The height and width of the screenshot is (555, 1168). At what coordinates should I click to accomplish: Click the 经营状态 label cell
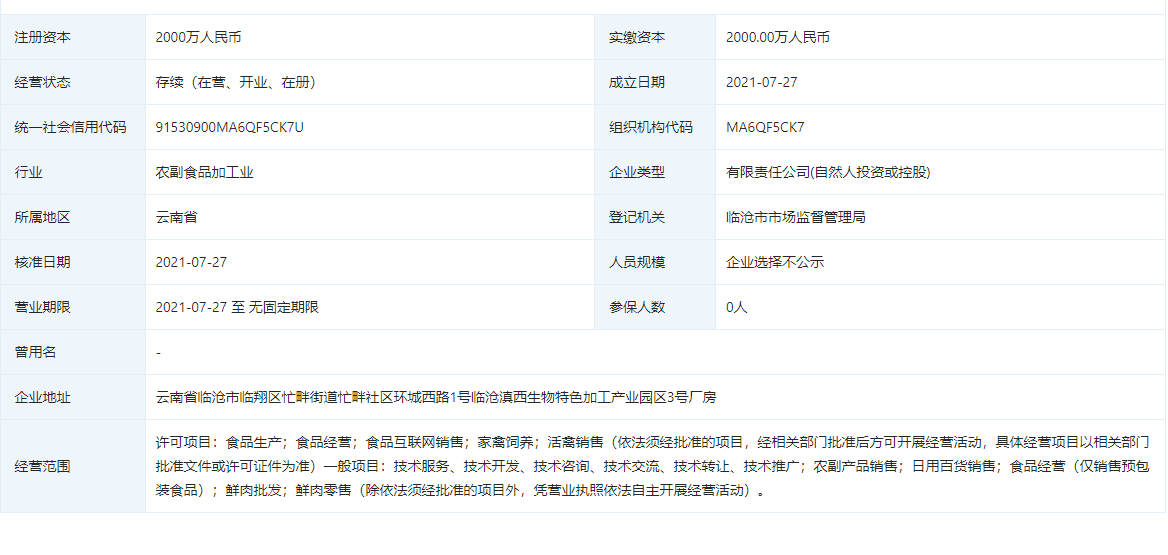(x=73, y=82)
